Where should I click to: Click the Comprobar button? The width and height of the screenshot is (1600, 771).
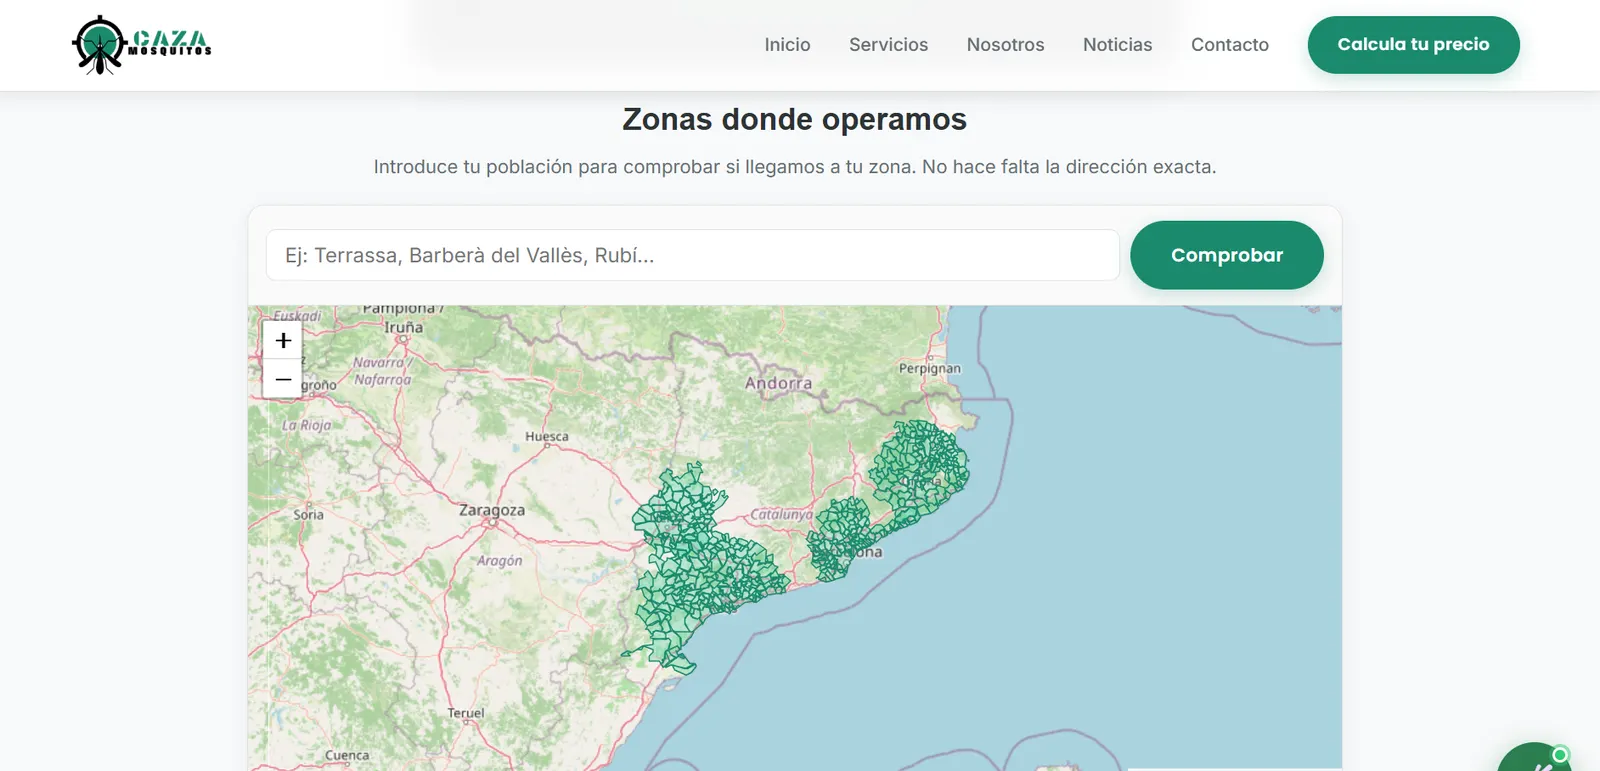[1226, 255]
